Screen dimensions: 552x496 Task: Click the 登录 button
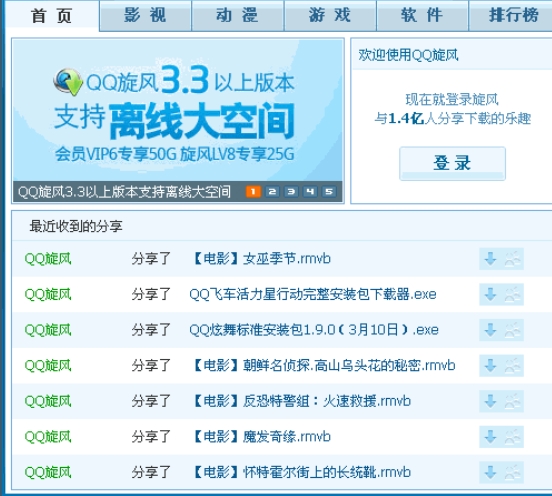click(x=452, y=164)
